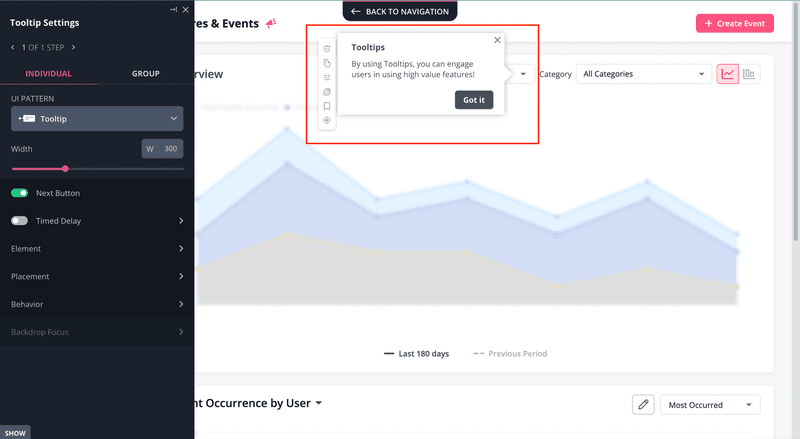
Task: Click the trash icon beside the tooltip
Action: 327,48
